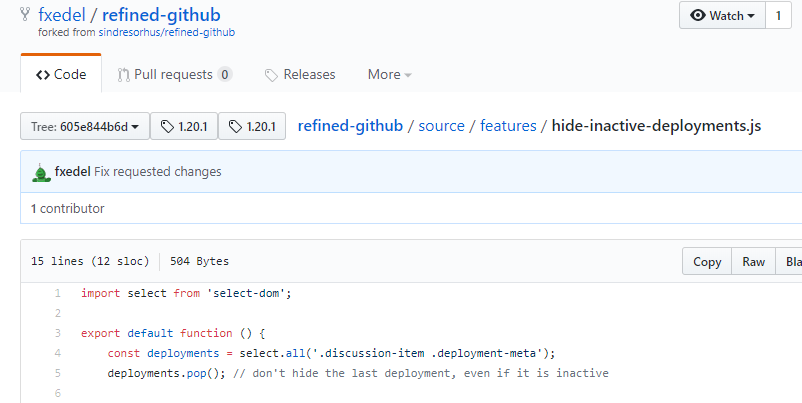
Task: Click the 'select-dom' import string
Action: pos(246,294)
